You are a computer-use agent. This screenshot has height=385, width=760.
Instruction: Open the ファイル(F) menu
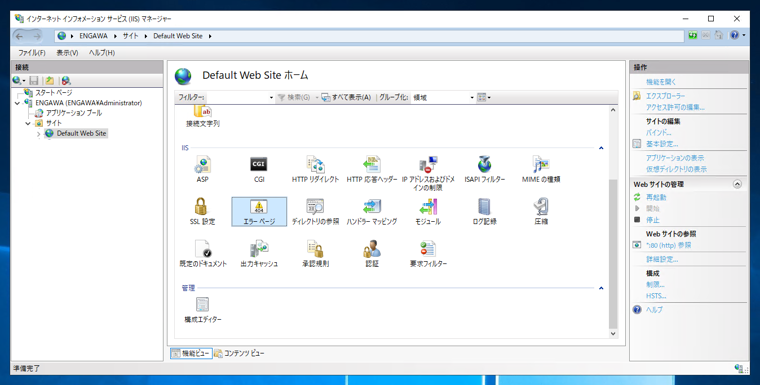(32, 53)
